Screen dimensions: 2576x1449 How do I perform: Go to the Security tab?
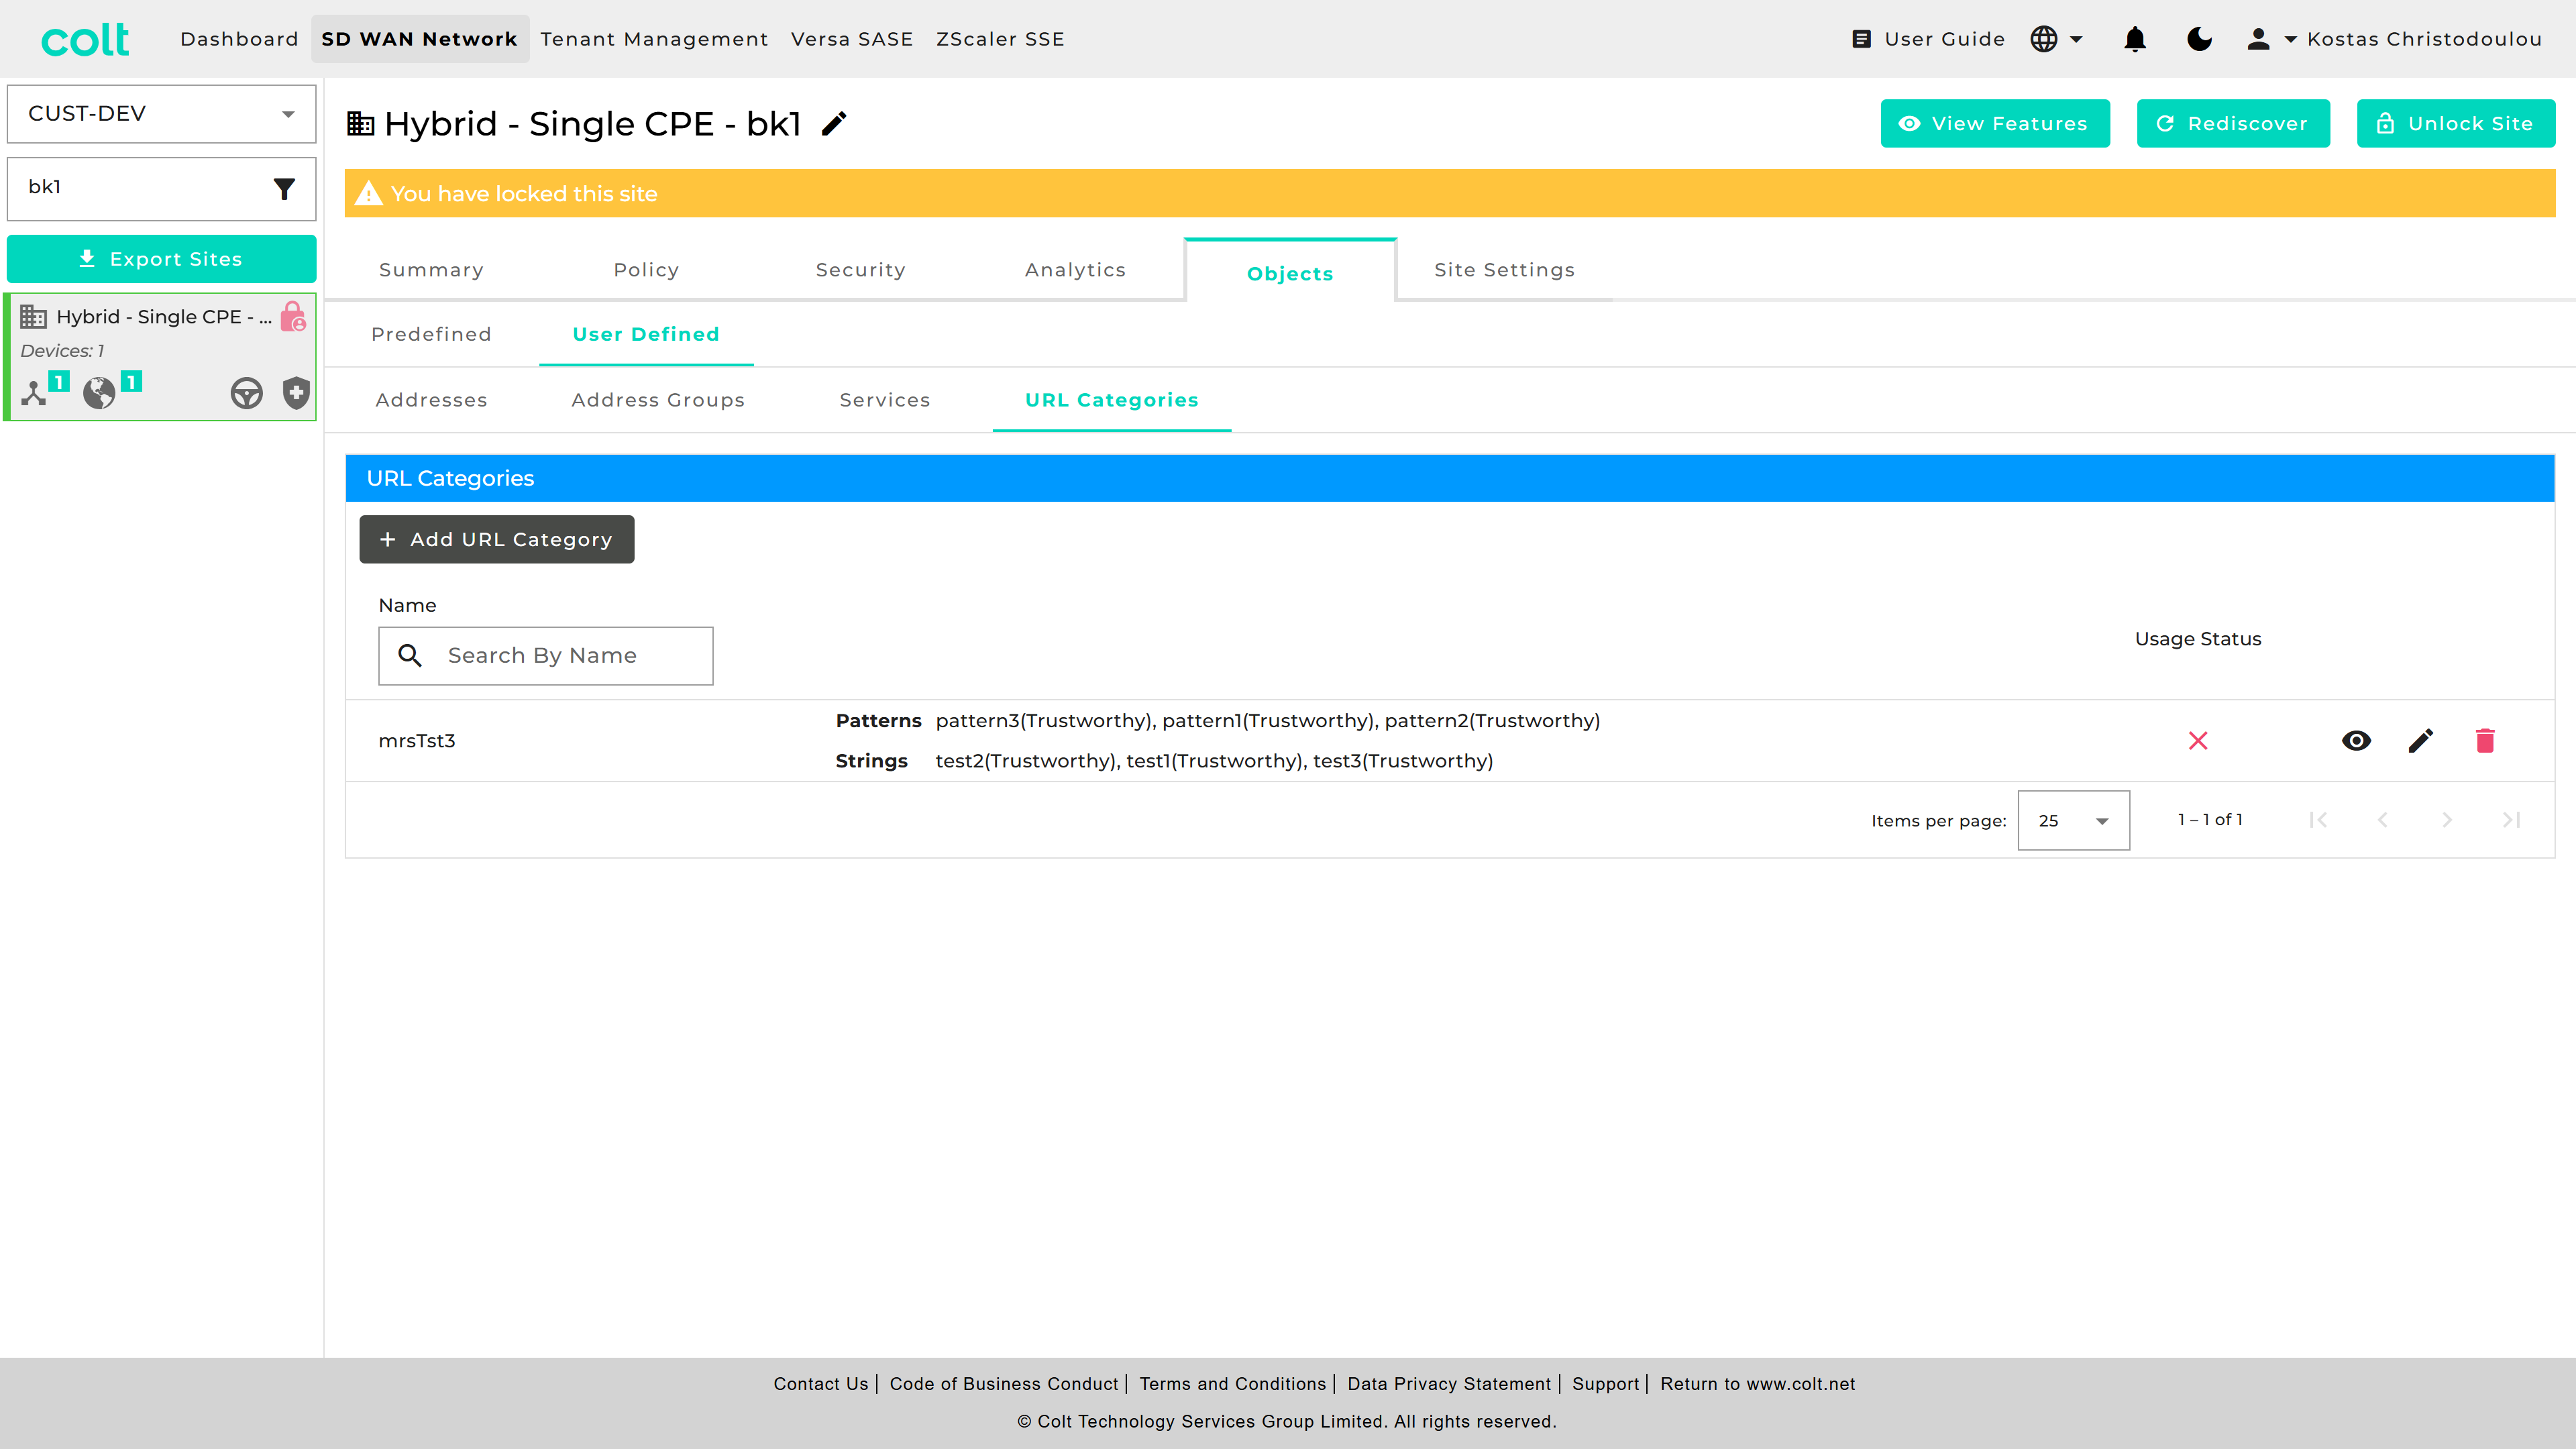pos(860,270)
